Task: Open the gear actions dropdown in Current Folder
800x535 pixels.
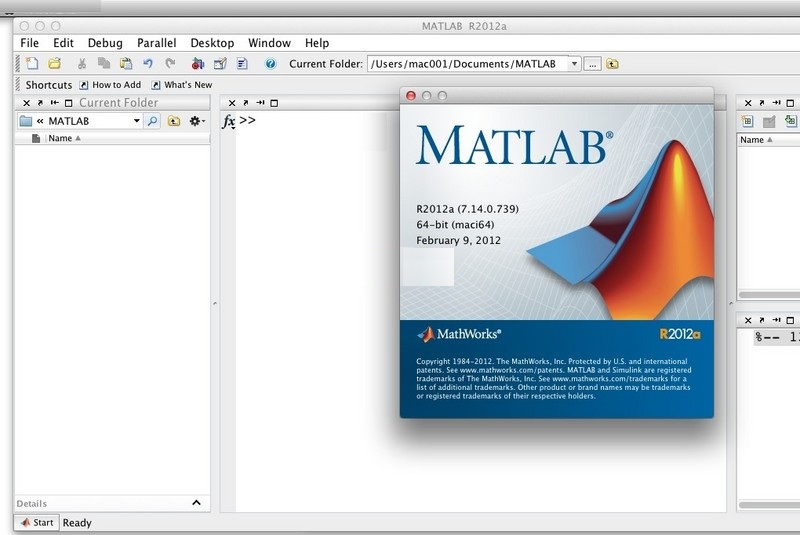Action: point(196,121)
